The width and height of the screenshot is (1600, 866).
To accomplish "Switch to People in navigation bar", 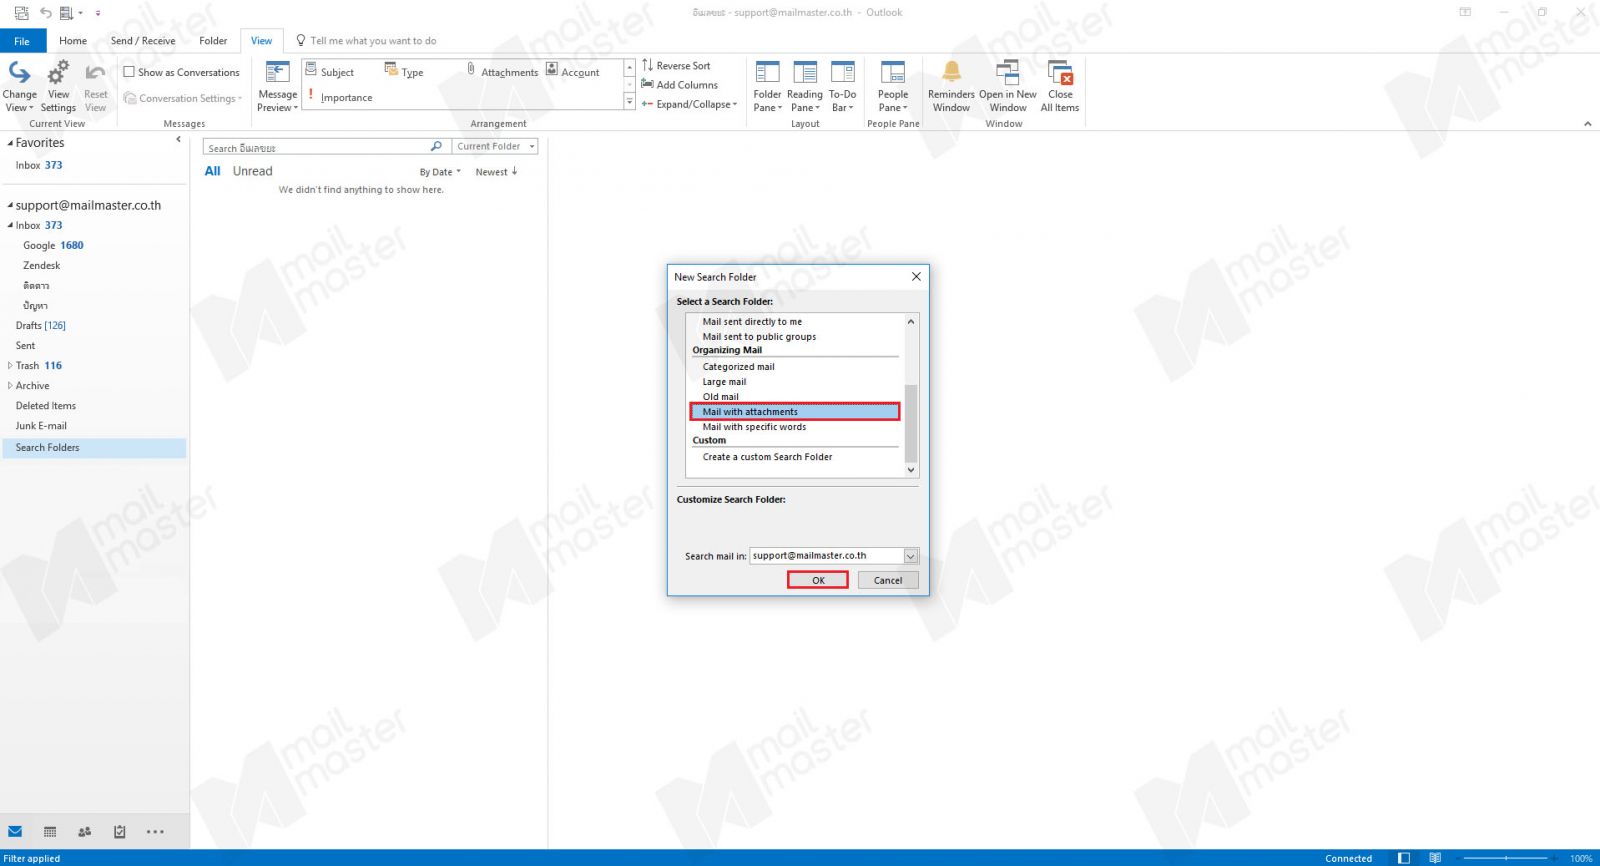I will pyautogui.click(x=85, y=831).
